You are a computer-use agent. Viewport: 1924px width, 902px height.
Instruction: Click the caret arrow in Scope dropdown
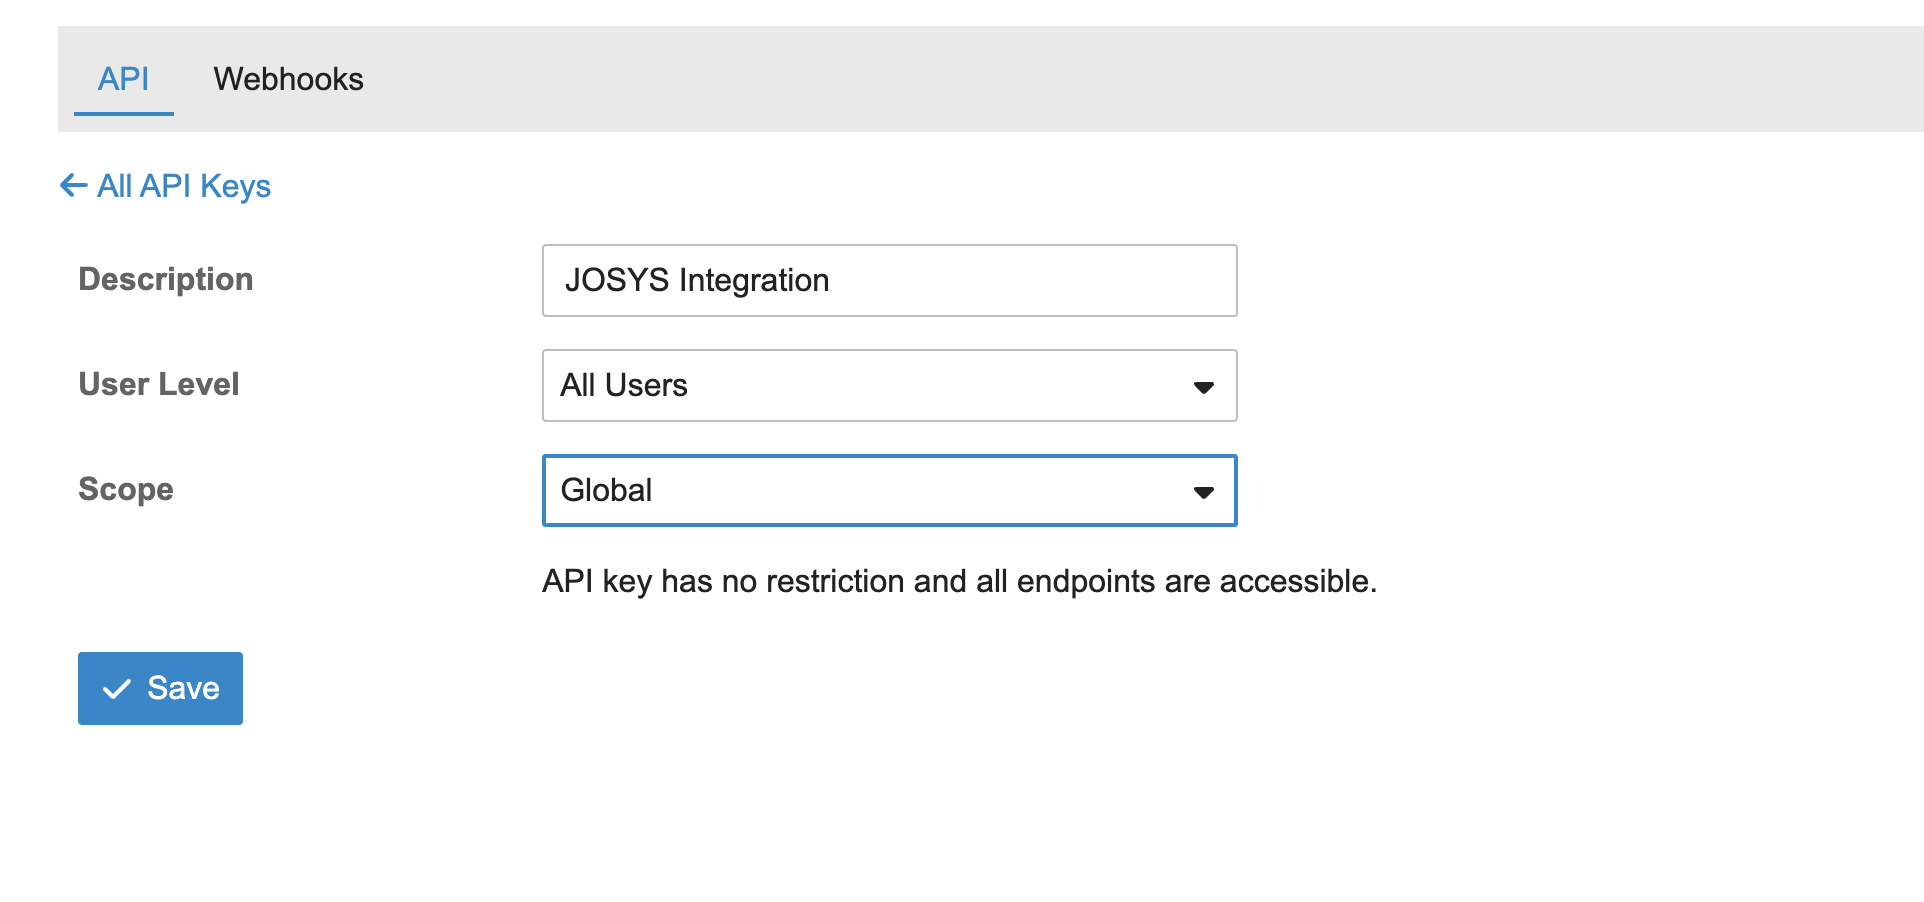coord(1203,492)
